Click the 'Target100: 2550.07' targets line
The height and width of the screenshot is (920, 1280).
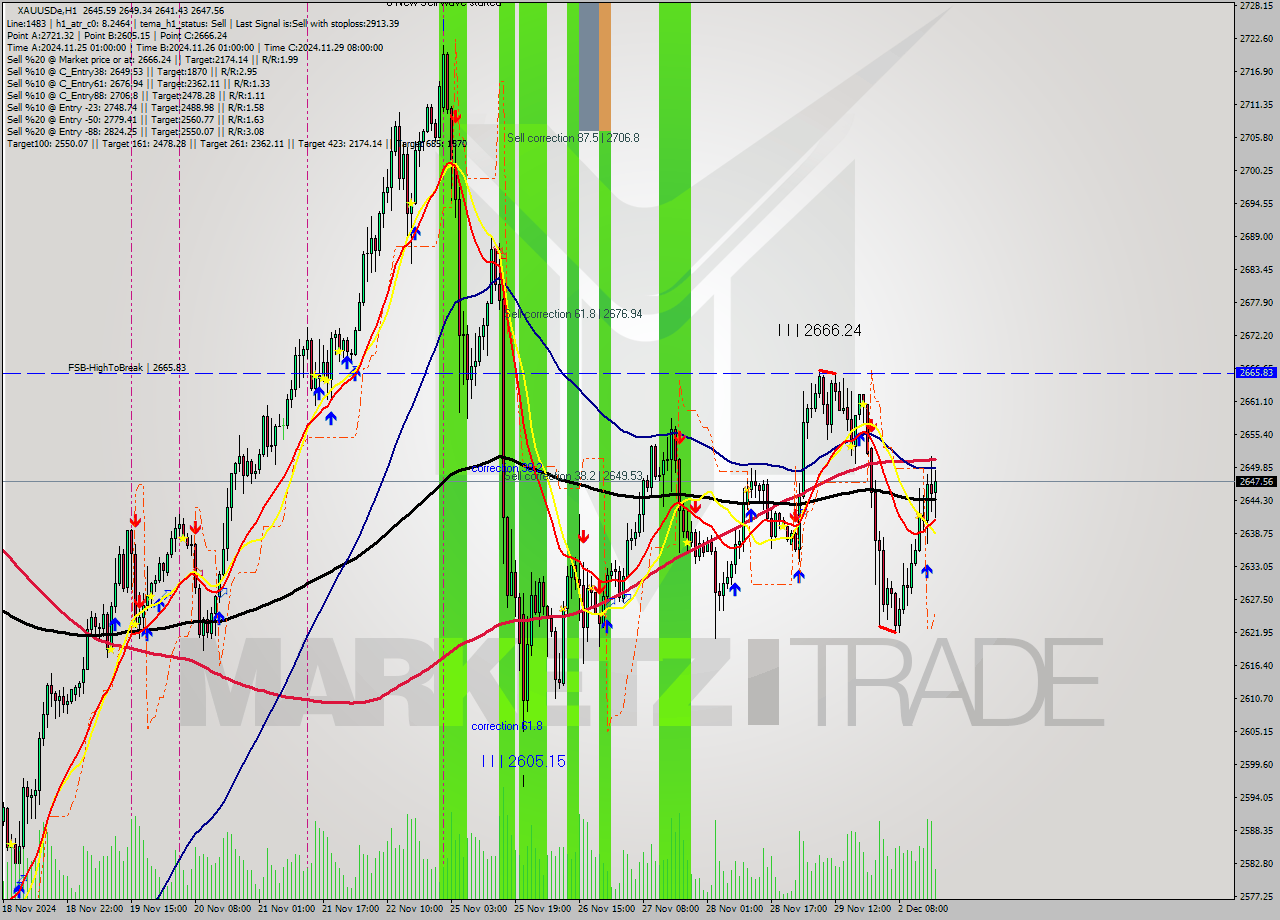click(x=236, y=144)
